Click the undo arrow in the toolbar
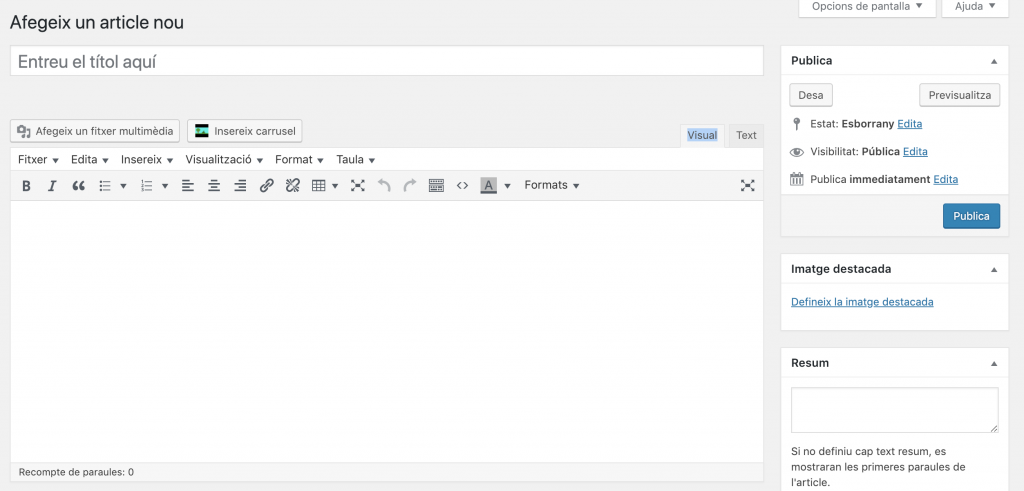The width and height of the screenshot is (1024, 491). (384, 186)
